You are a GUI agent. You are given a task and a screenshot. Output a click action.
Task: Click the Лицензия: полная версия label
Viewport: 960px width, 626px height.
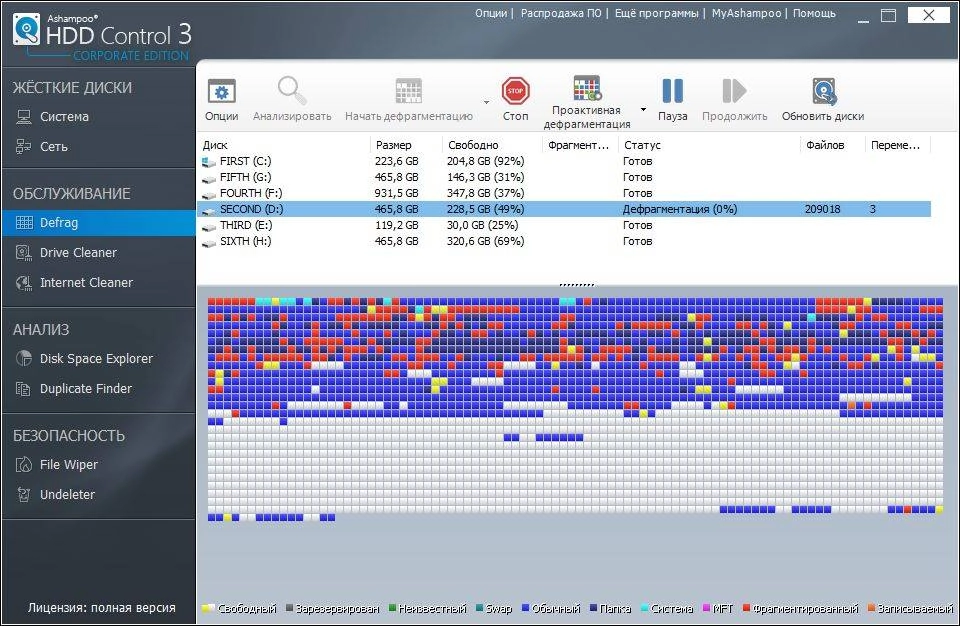(102, 608)
